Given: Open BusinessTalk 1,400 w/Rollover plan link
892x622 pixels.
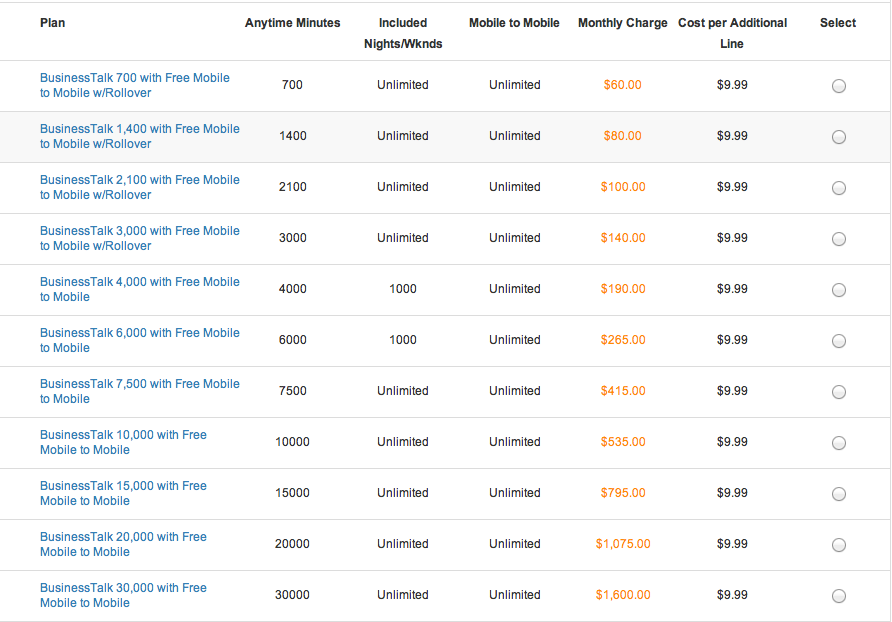Looking at the screenshot, I should click(140, 137).
